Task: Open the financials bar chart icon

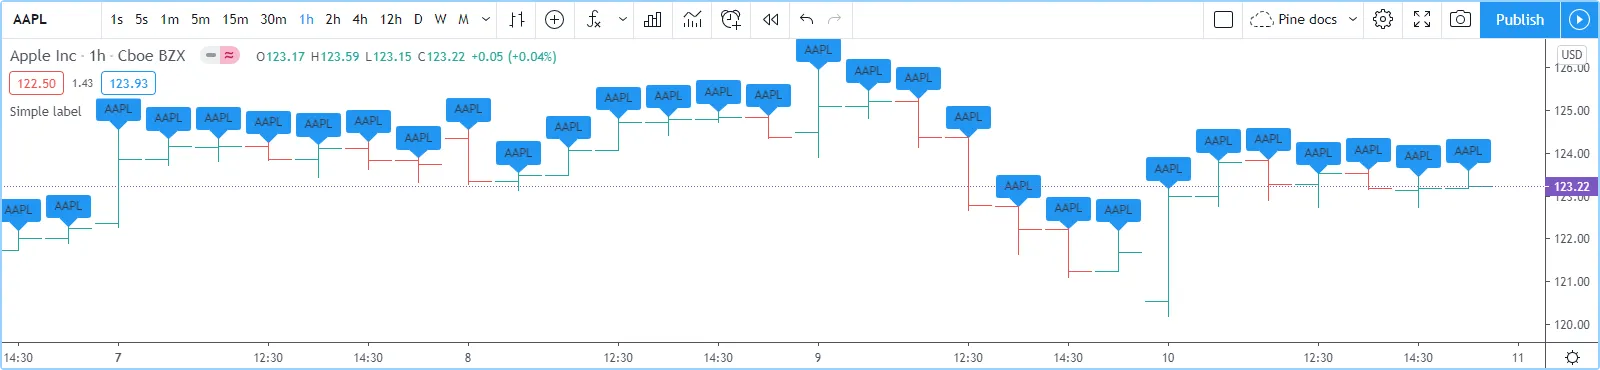Action: 653,19
